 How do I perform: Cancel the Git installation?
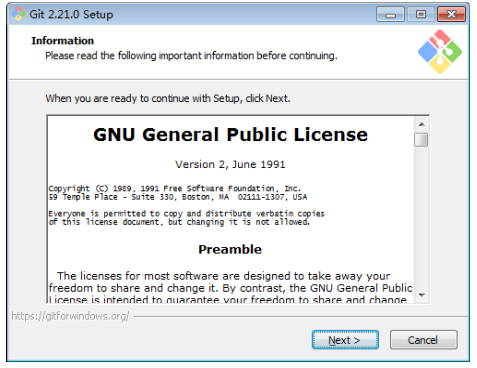point(424,340)
